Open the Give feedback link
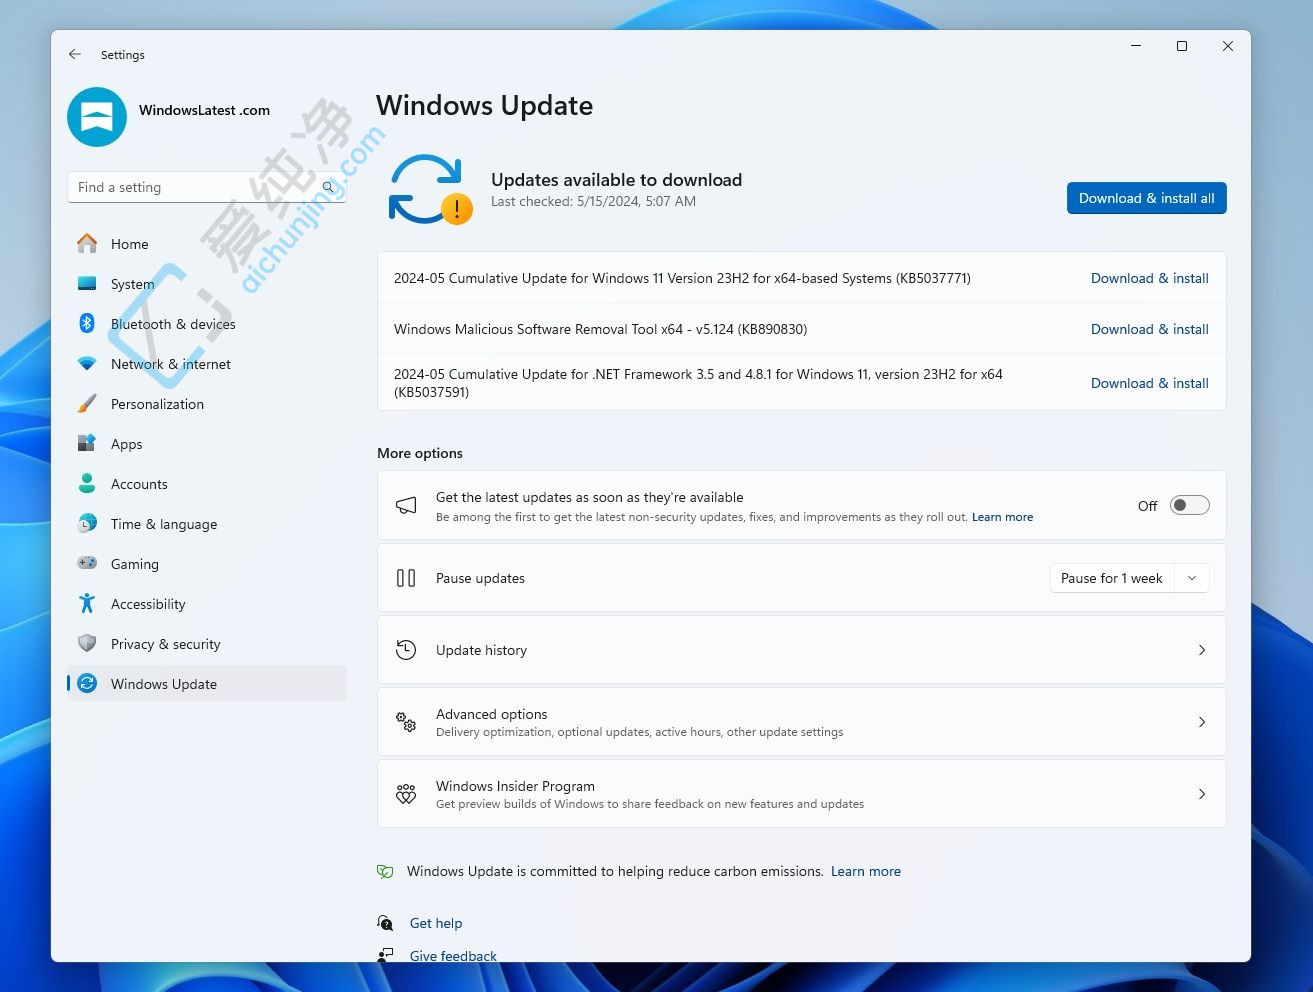Image resolution: width=1313 pixels, height=992 pixels. [453, 956]
